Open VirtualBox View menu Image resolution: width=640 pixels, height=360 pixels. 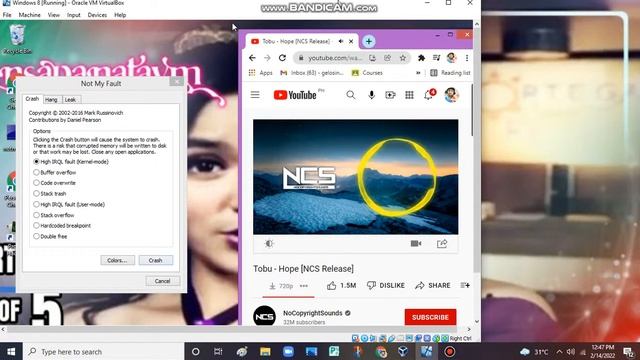click(53, 15)
